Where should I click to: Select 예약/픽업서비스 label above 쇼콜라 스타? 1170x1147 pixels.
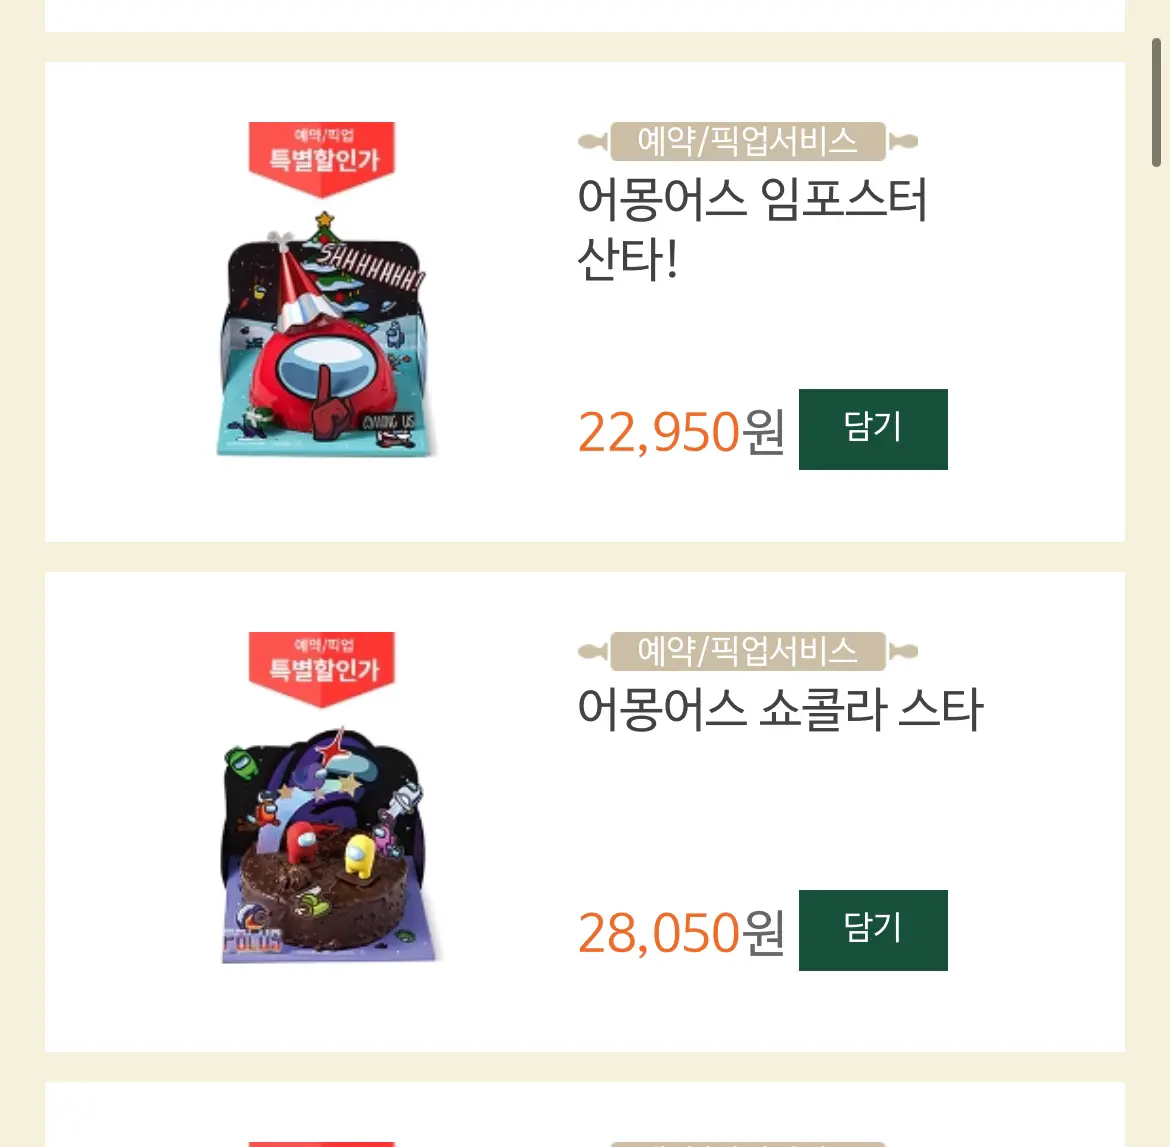tap(748, 651)
